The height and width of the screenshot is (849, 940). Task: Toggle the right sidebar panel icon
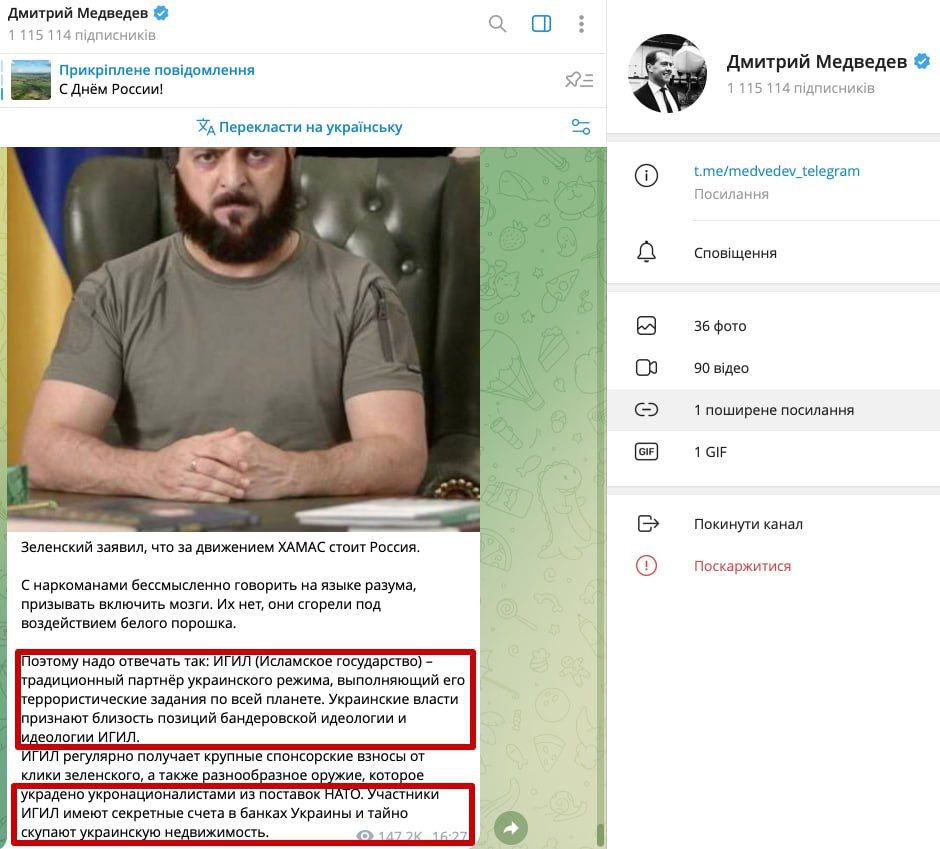click(541, 24)
